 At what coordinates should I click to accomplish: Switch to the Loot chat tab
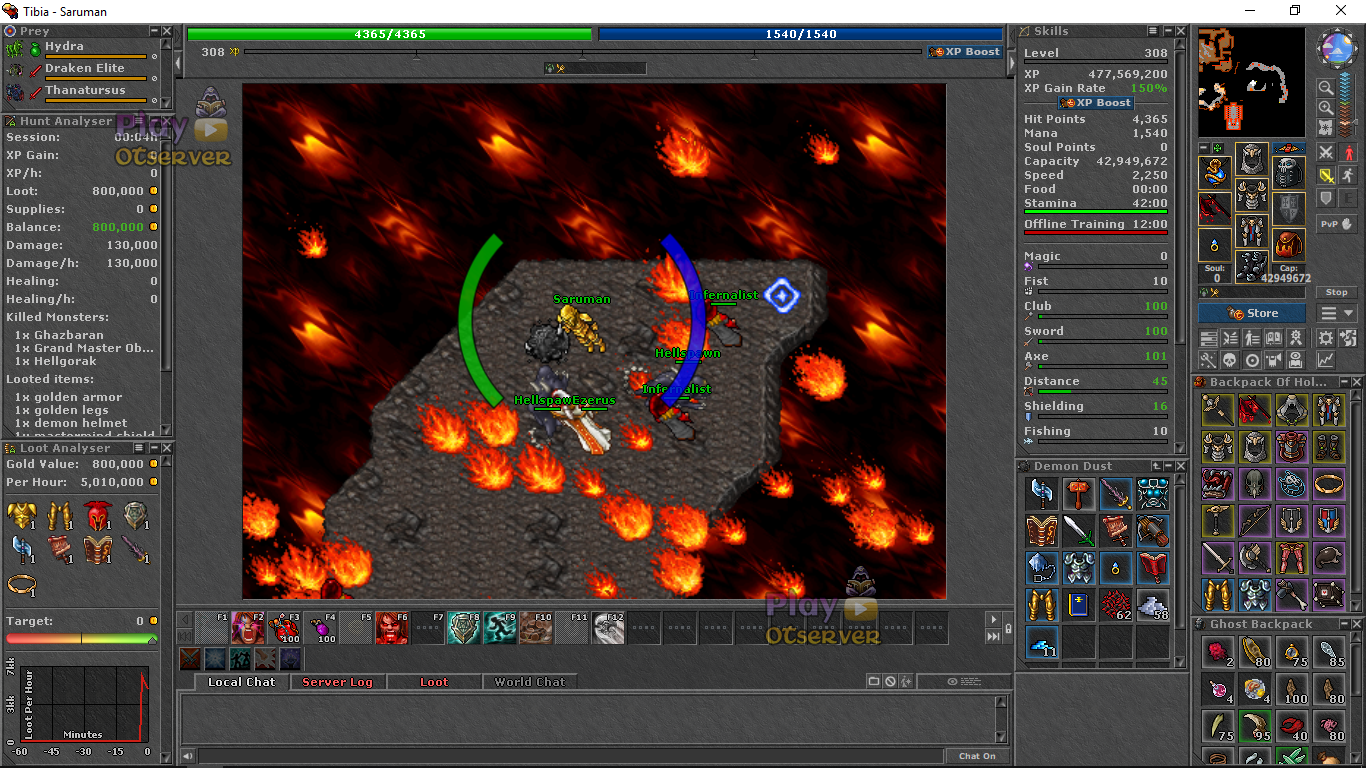[434, 682]
